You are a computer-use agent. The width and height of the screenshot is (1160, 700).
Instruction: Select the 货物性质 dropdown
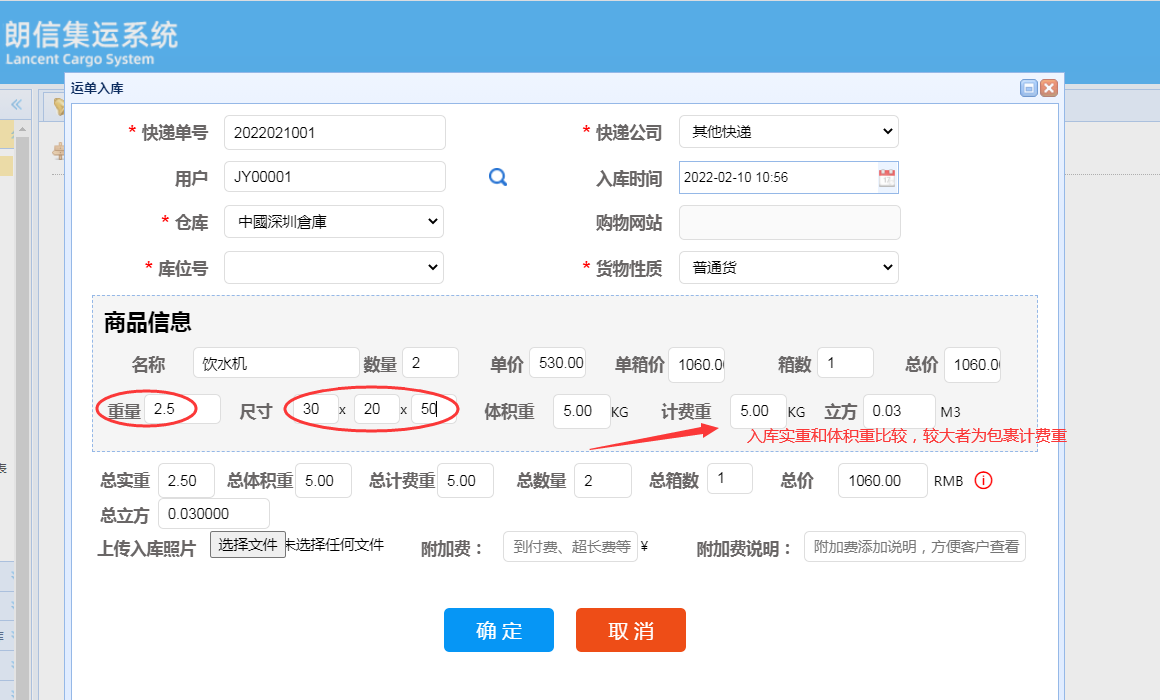click(x=788, y=268)
